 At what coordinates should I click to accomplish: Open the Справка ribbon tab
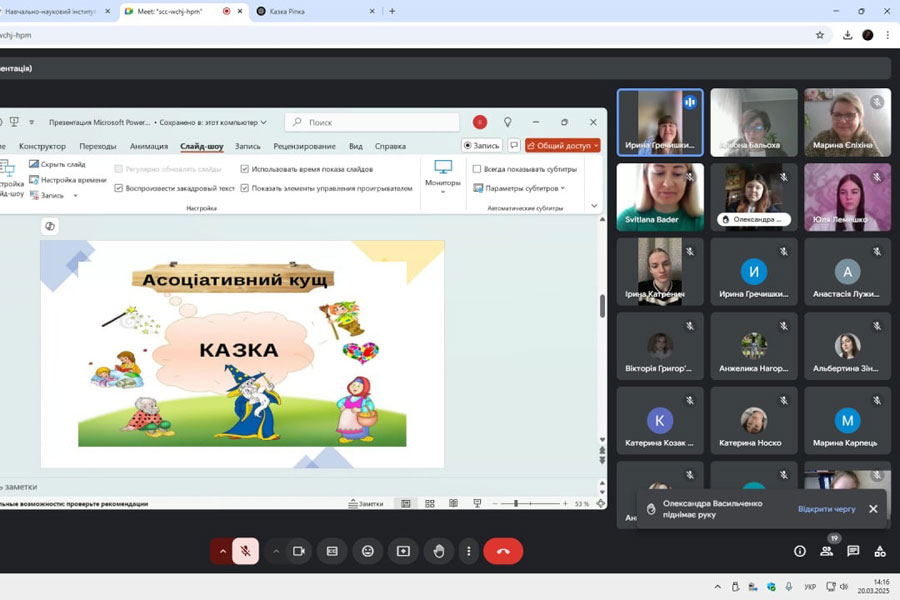390,146
